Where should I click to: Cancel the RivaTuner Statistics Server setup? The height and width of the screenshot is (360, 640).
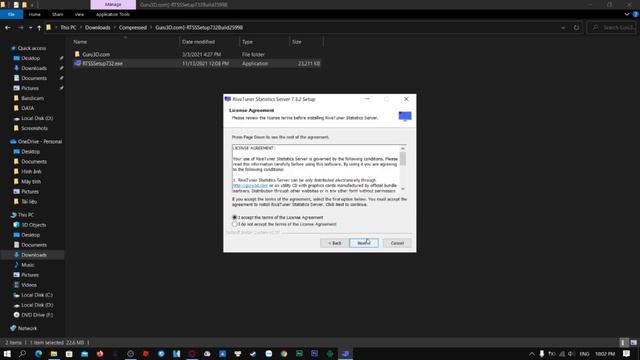[397, 243]
